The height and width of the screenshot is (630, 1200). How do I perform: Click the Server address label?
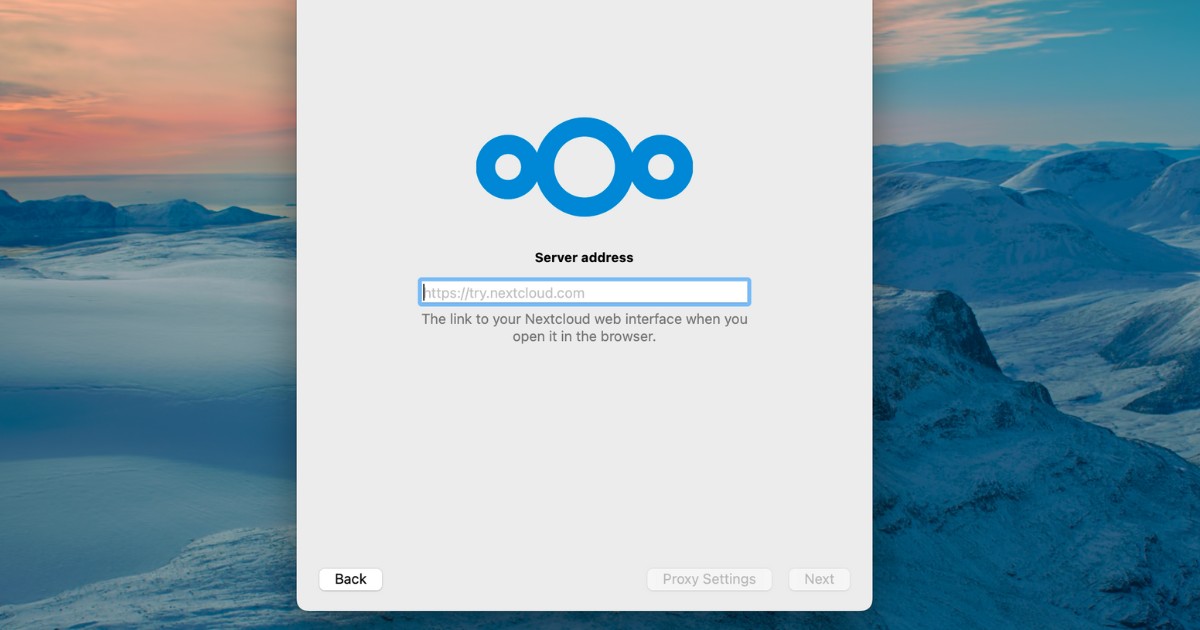pyautogui.click(x=584, y=257)
